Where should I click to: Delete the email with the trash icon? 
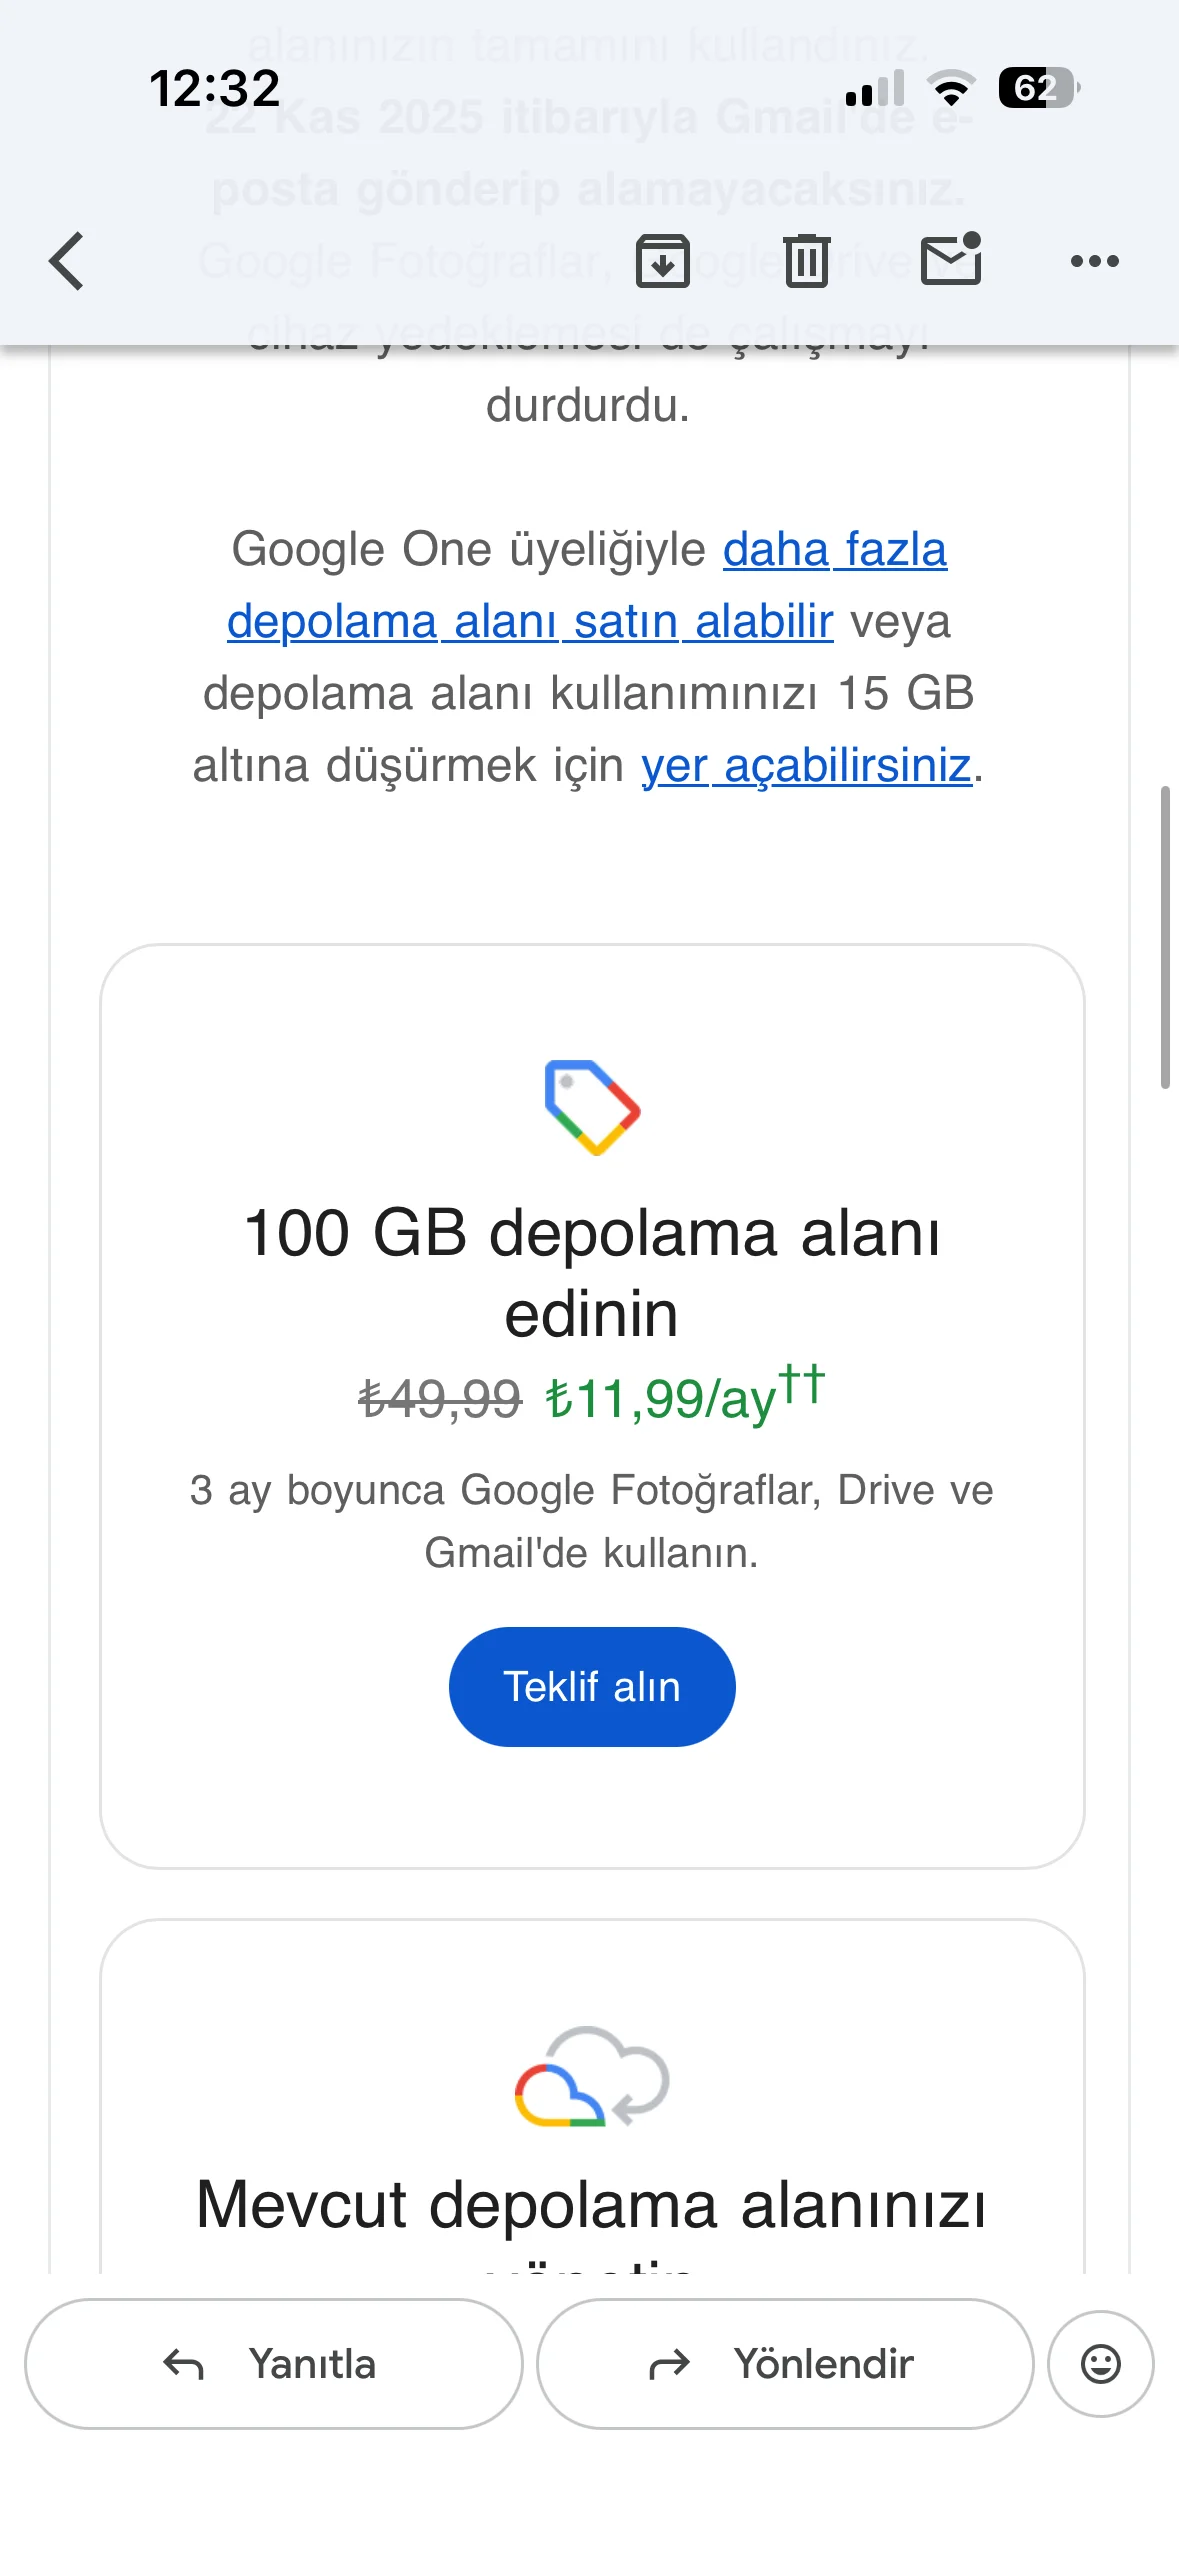tap(806, 261)
